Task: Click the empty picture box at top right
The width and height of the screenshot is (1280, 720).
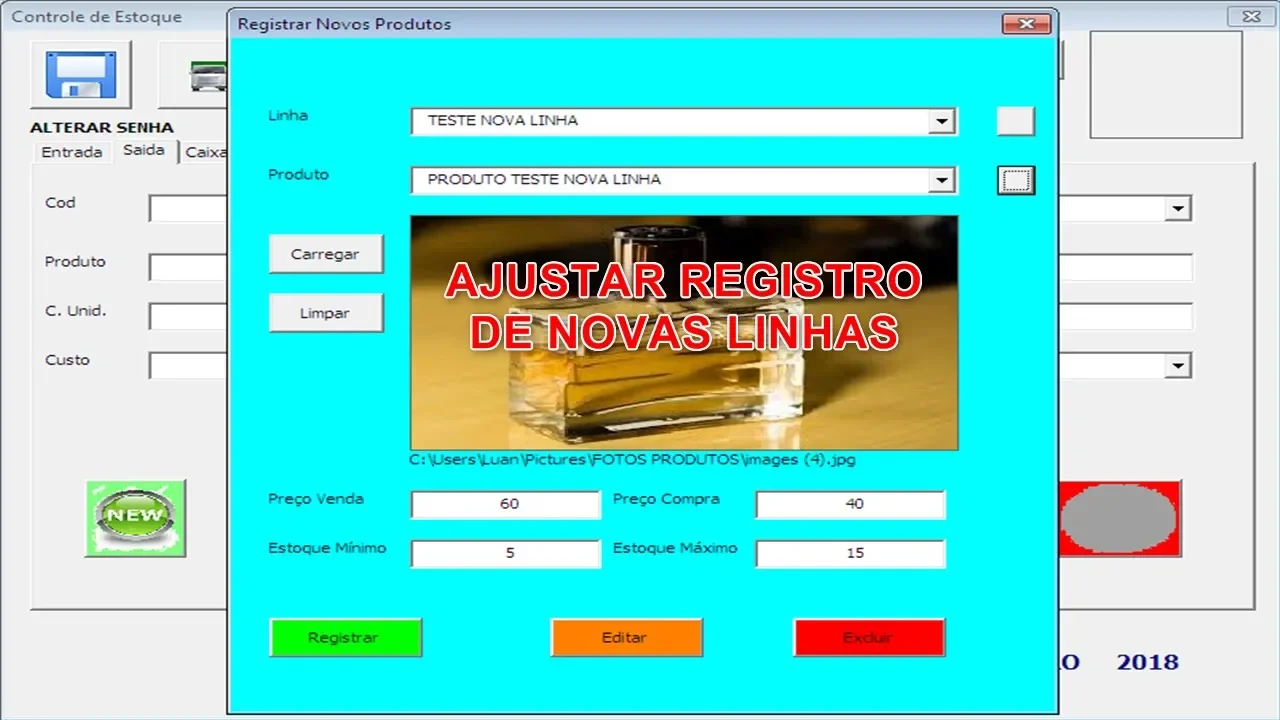Action: pos(1166,84)
